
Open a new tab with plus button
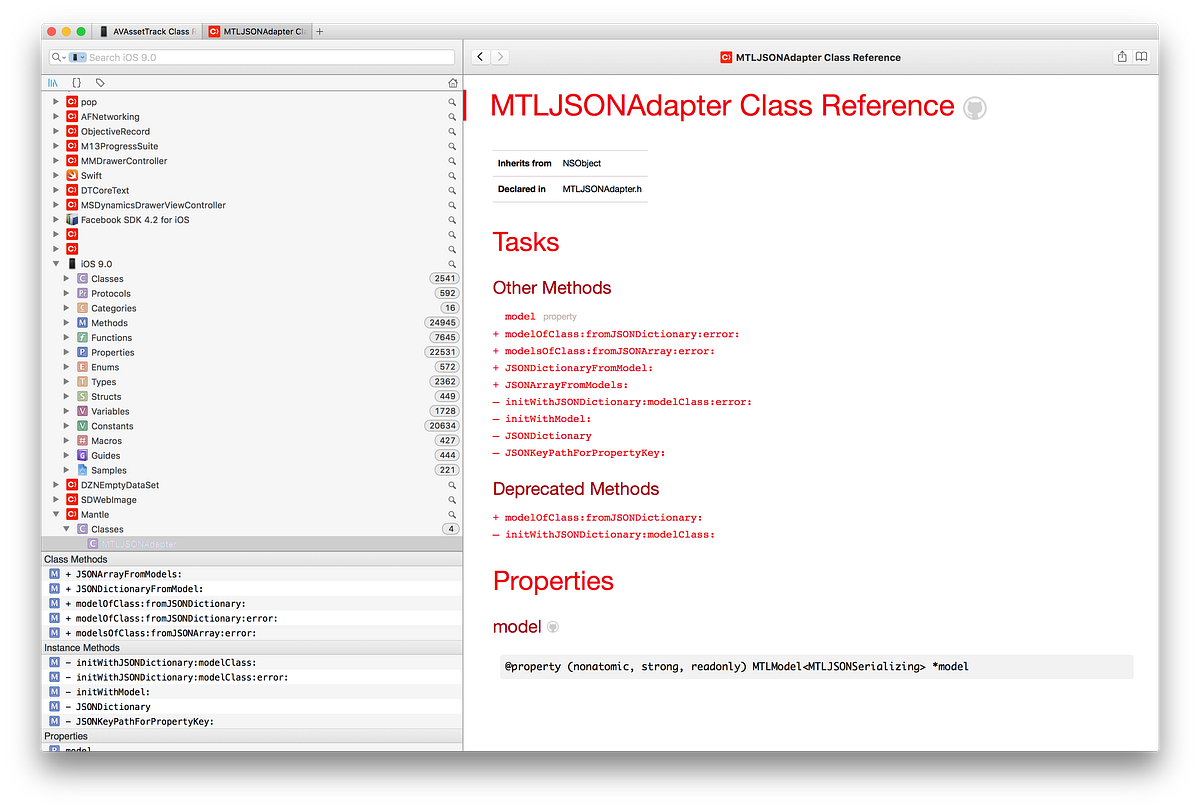(x=320, y=32)
